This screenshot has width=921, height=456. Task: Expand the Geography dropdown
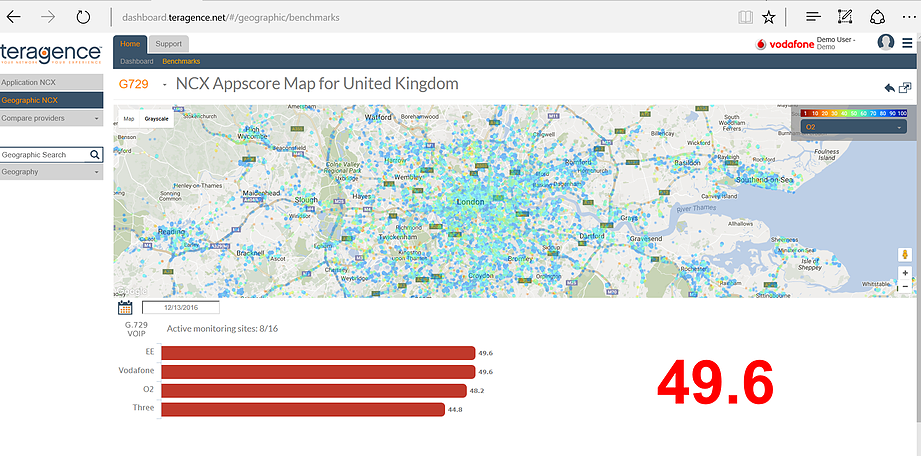(51, 172)
